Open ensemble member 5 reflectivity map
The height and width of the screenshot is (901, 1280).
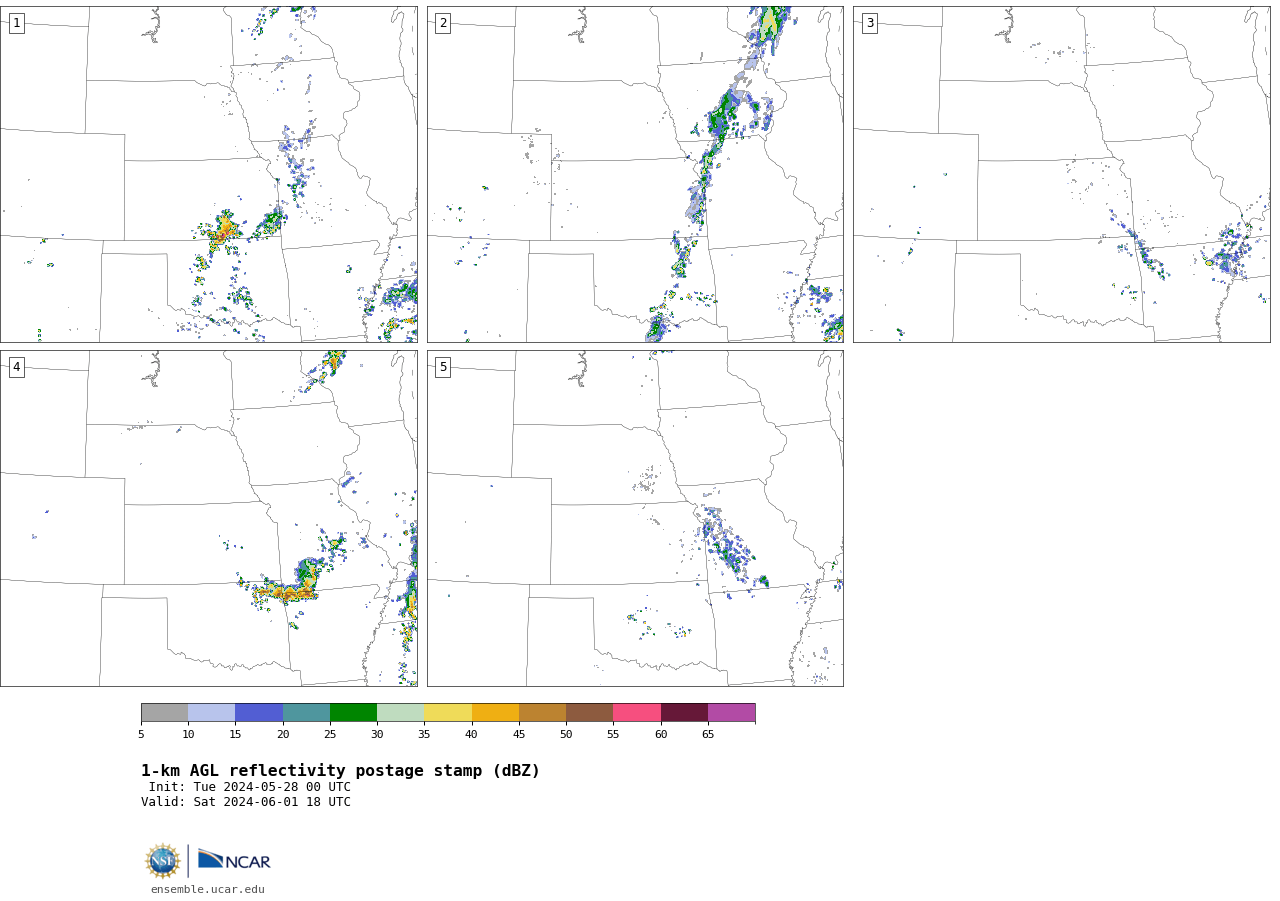pyautogui.click(x=635, y=518)
